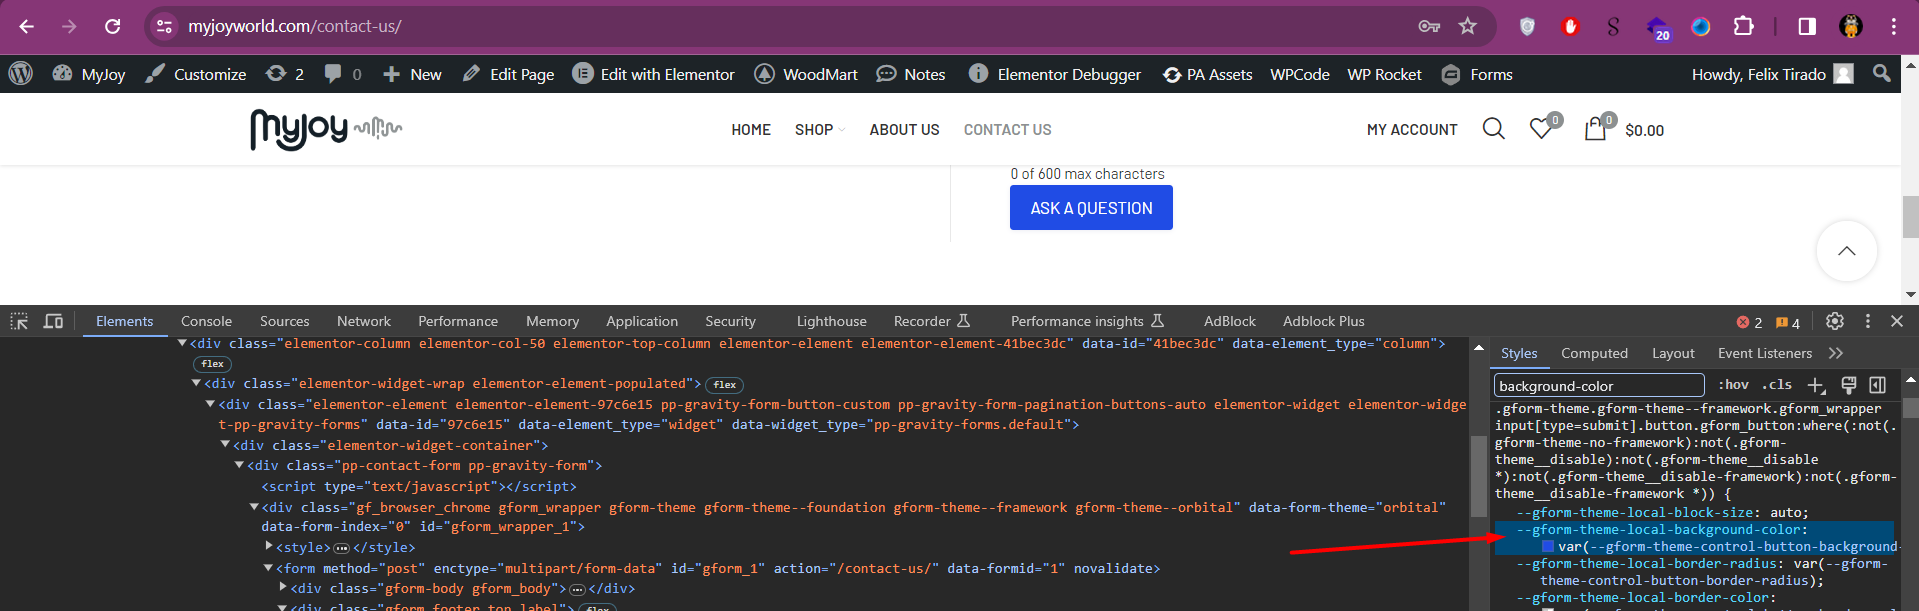Add a new style rule plus icon
This screenshot has height=611, width=1919.
tap(1816, 385)
